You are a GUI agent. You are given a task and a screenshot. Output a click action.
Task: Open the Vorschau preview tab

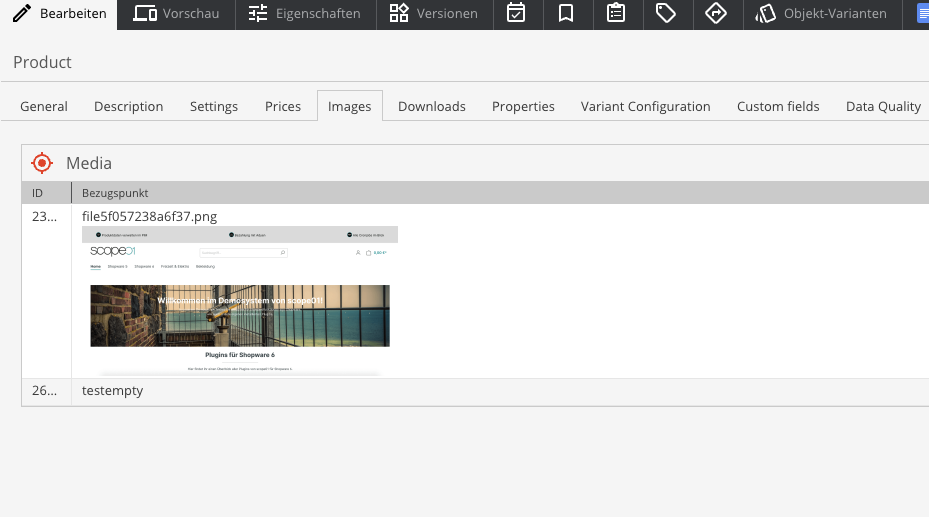pos(176,13)
